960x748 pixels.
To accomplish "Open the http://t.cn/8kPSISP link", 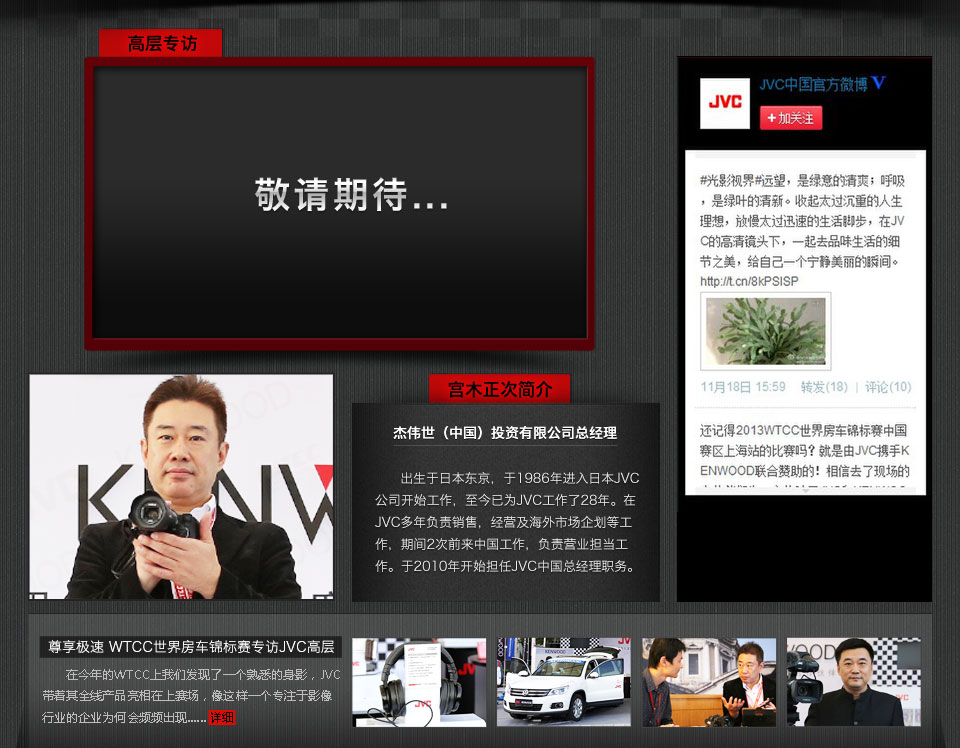I will tap(749, 282).
